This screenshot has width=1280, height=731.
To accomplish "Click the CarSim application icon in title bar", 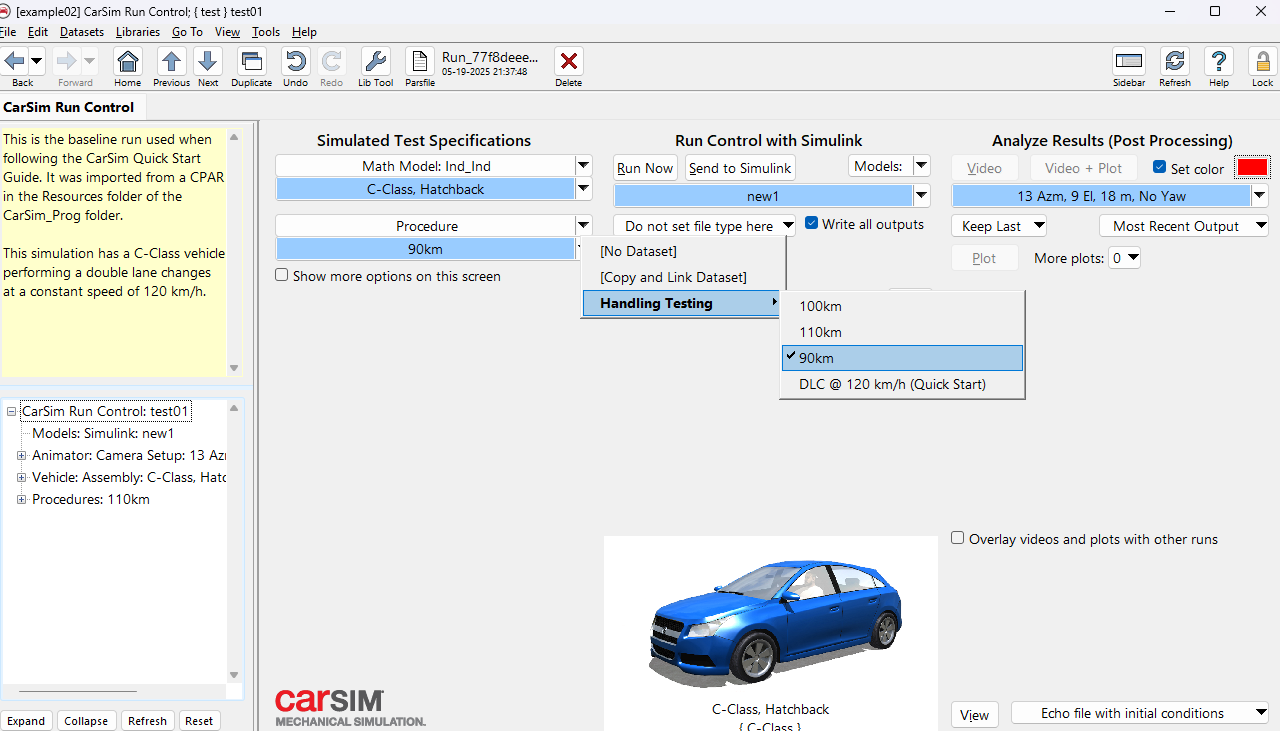I will pyautogui.click(x=6, y=11).
